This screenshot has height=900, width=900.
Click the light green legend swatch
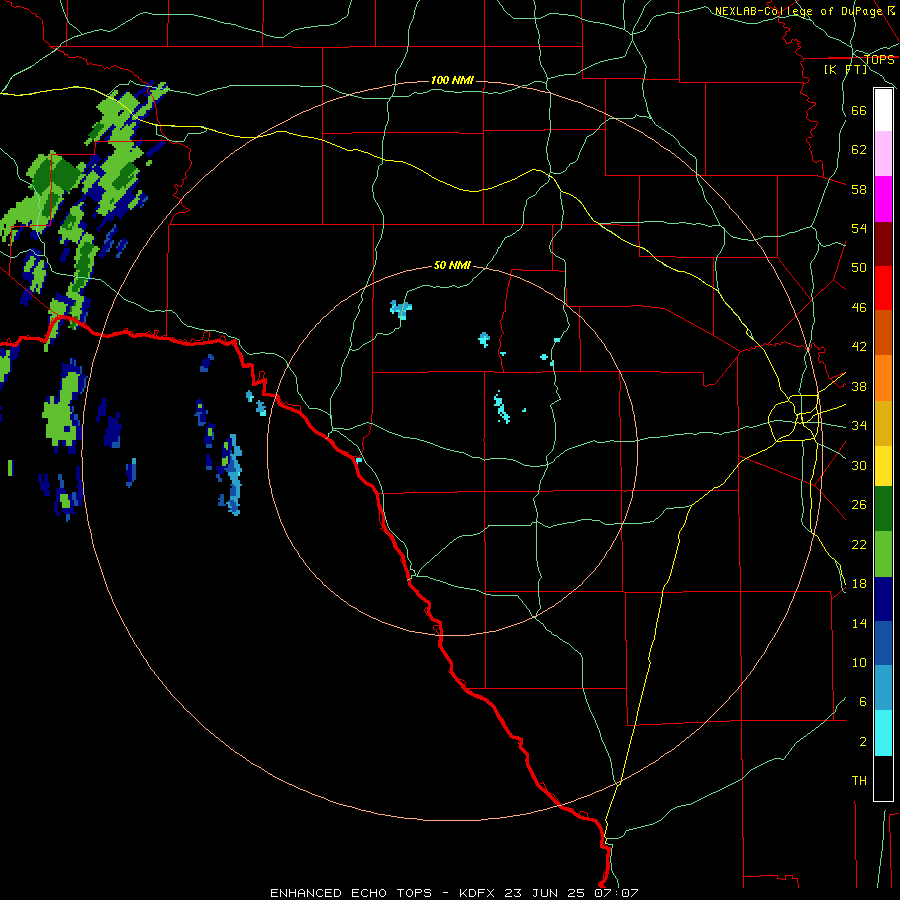(x=883, y=554)
